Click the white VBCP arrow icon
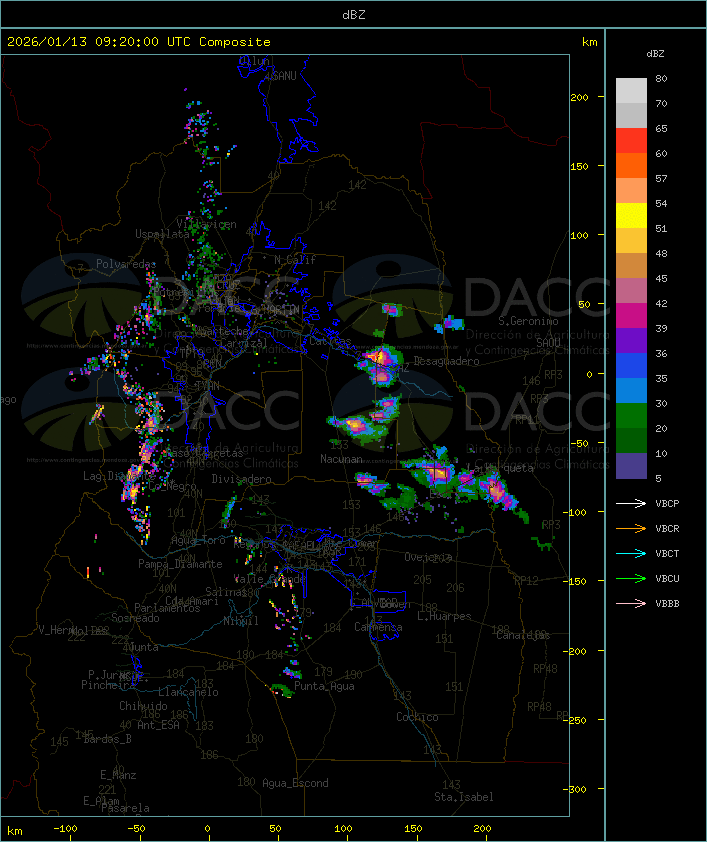The image size is (707, 842). pyautogui.click(x=632, y=503)
